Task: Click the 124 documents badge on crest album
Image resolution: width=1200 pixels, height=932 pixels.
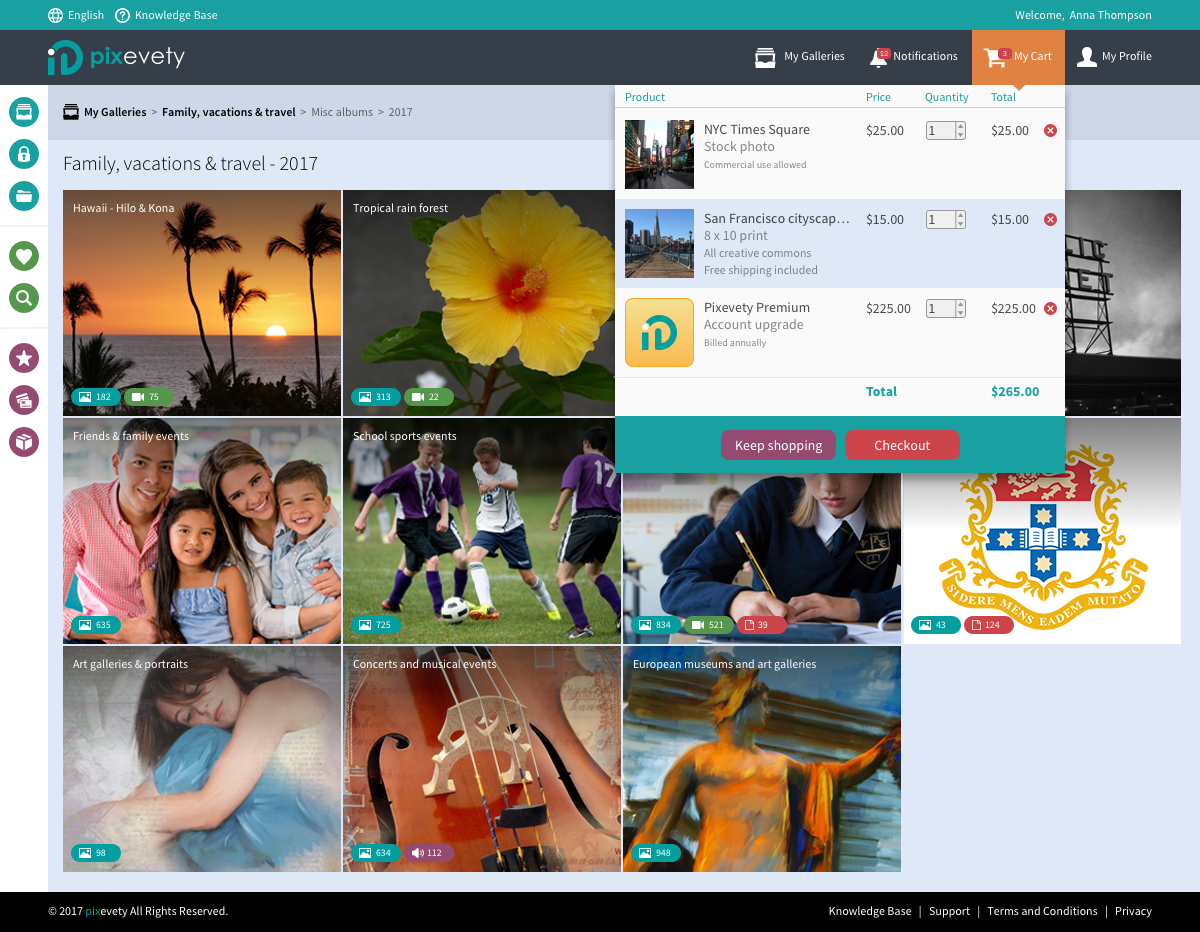Action: [x=989, y=625]
